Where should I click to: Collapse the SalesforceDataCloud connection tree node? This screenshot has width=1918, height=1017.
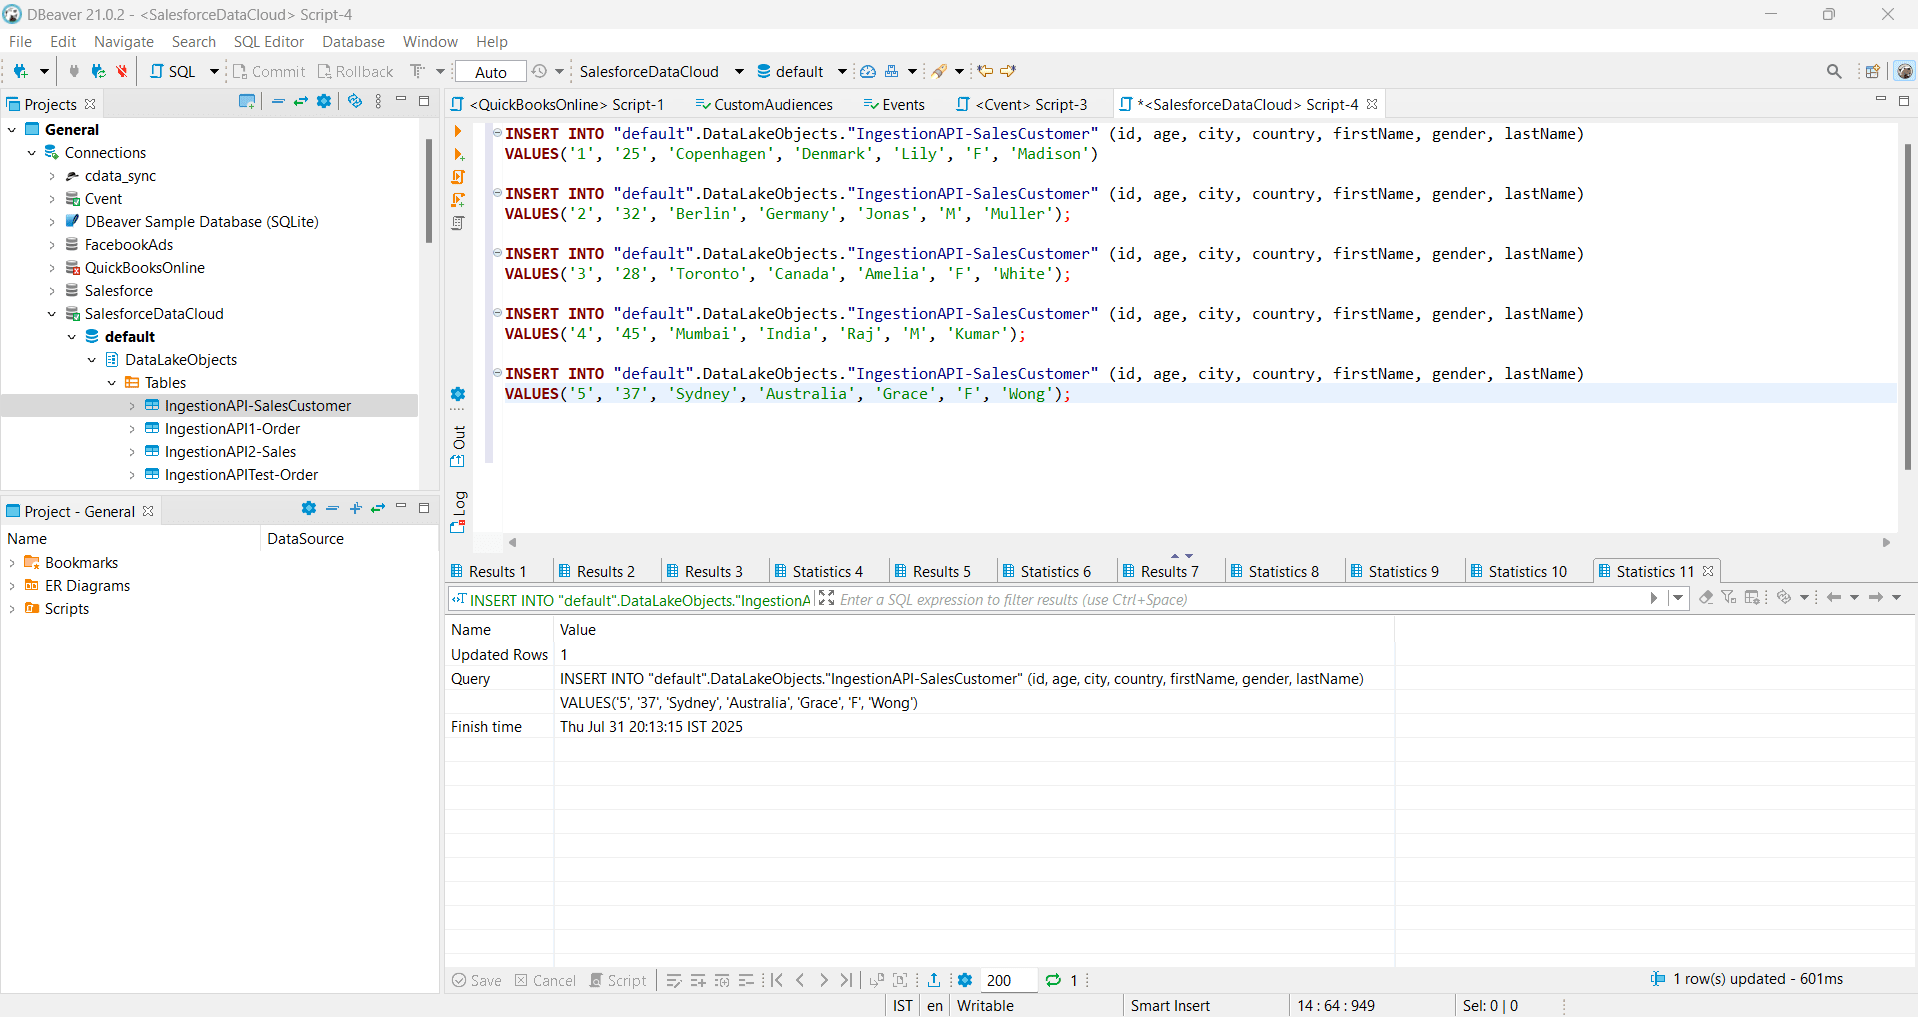[52, 314]
